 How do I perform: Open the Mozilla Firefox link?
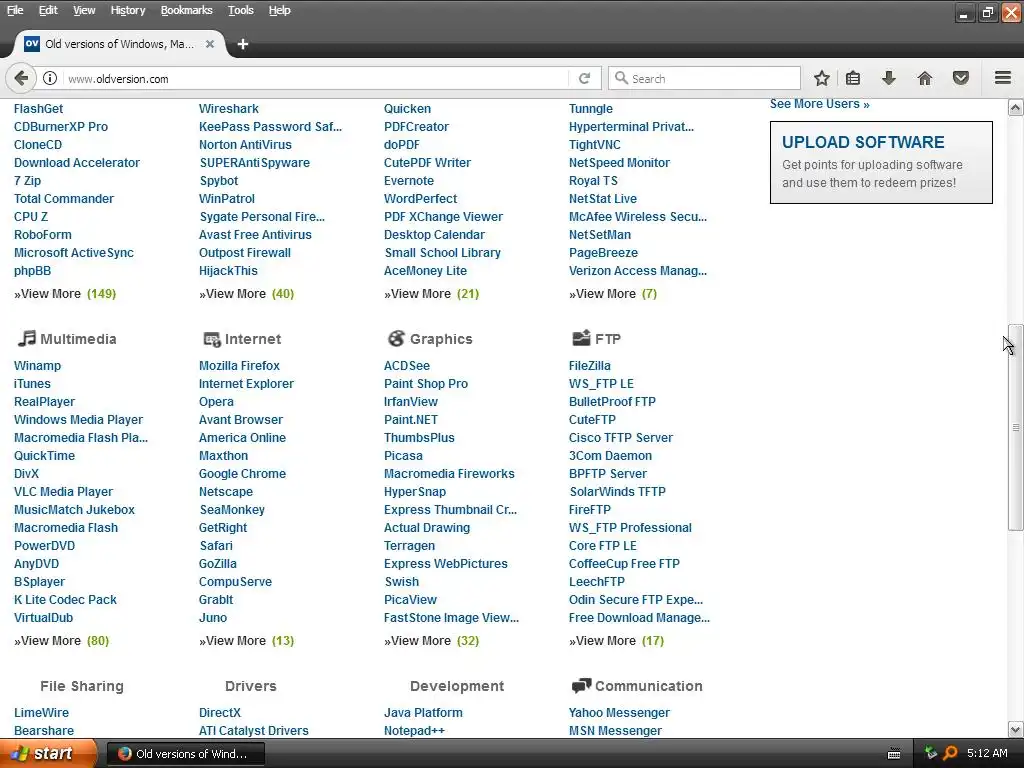pyautogui.click(x=239, y=366)
